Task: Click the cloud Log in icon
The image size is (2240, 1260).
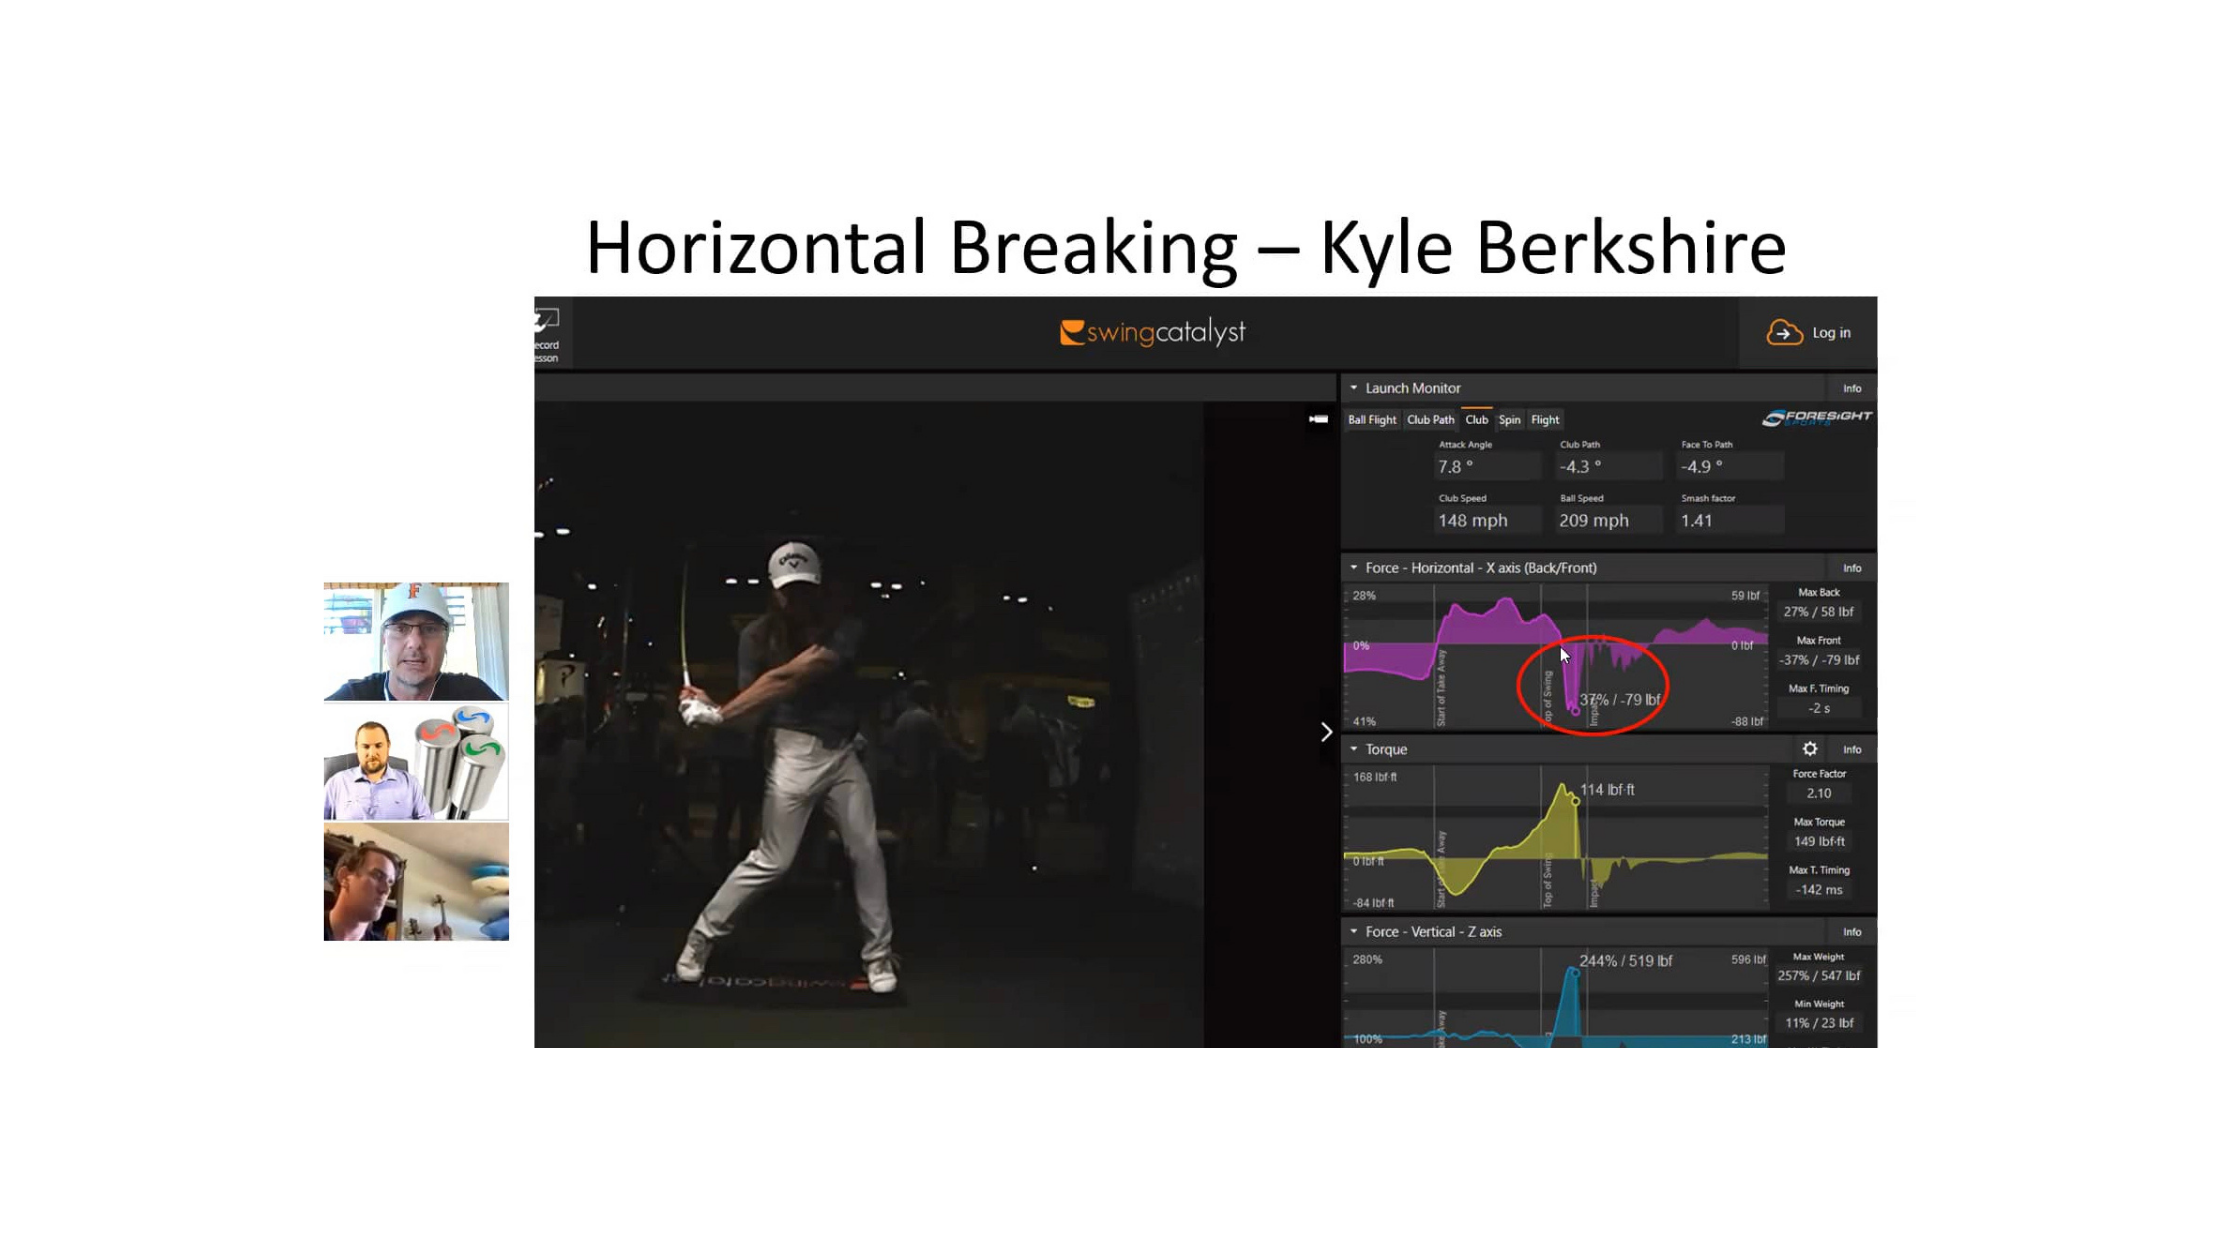Action: pos(1784,333)
